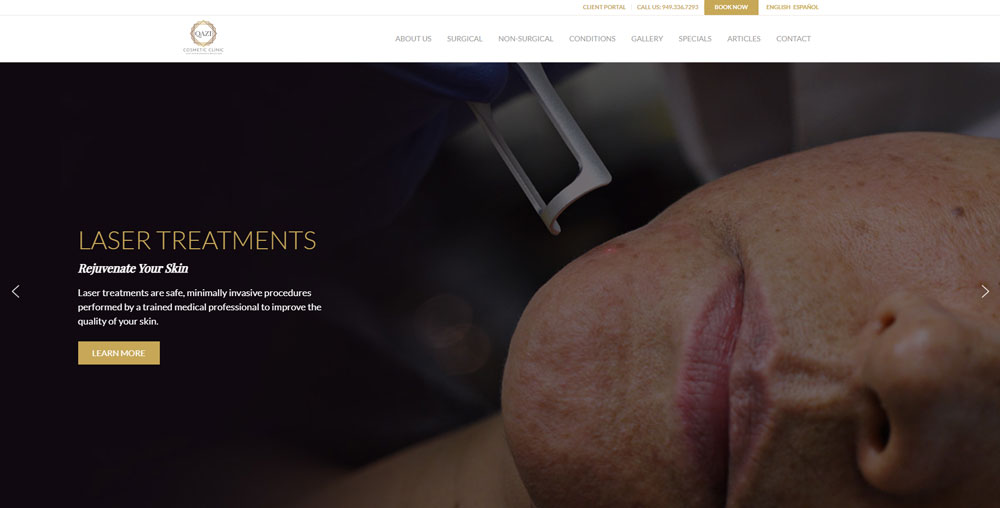
Task: Open the Conditions menu
Action: pyautogui.click(x=592, y=39)
